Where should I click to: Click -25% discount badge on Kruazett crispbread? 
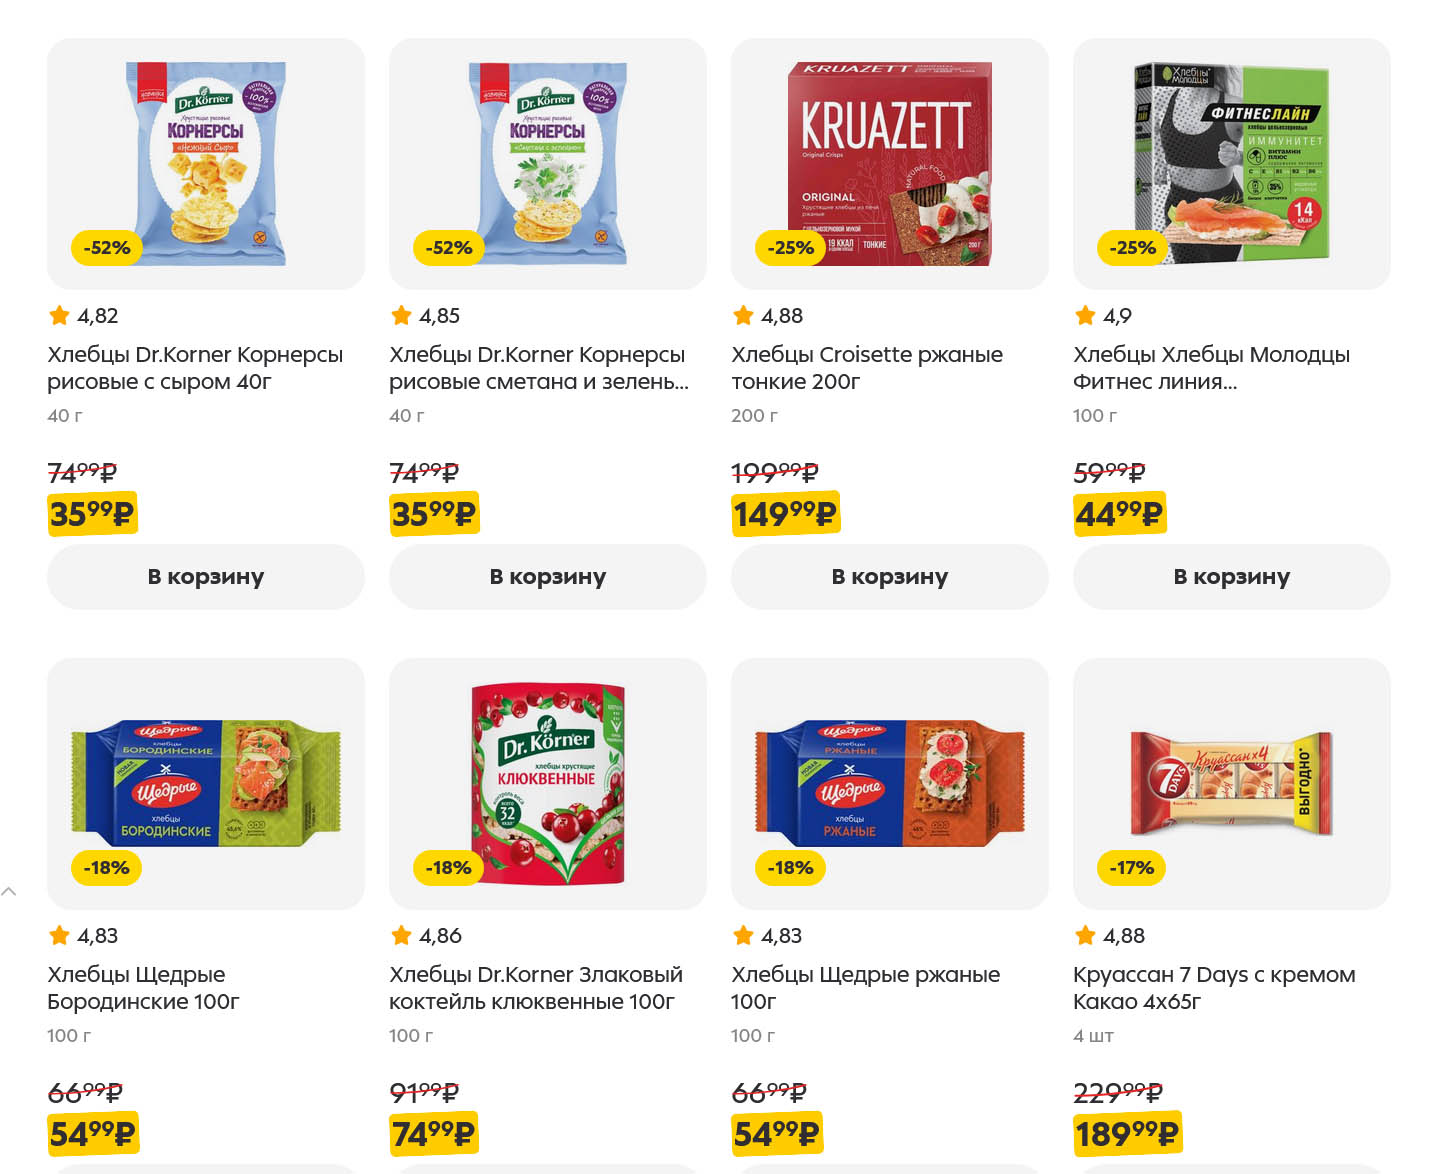coord(790,248)
